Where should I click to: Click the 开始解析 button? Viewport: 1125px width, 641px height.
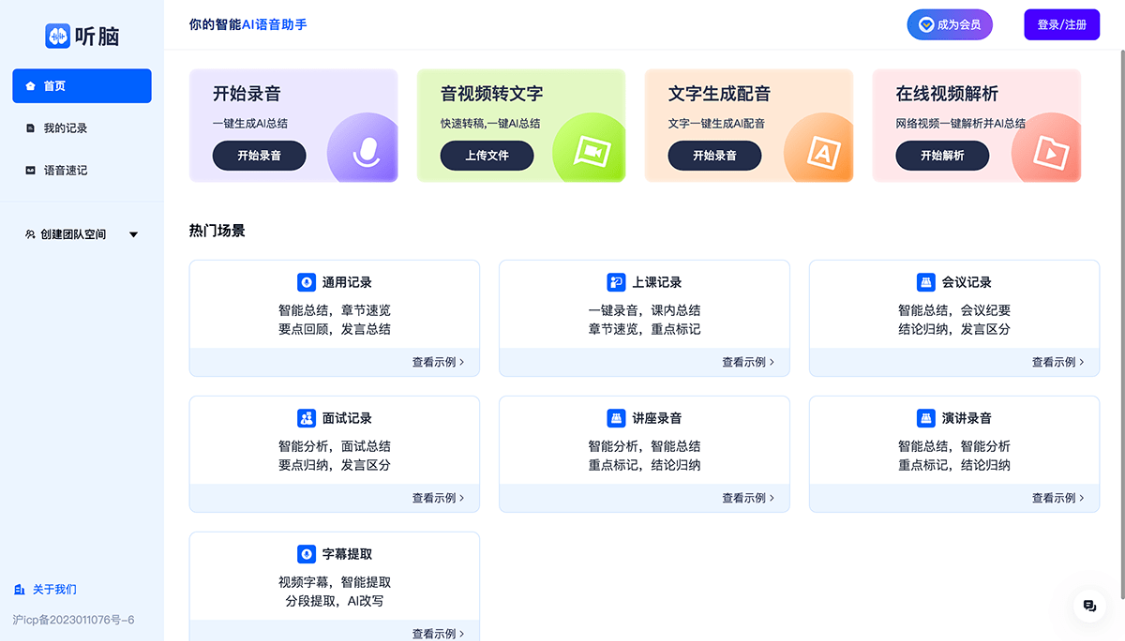[x=942, y=156]
